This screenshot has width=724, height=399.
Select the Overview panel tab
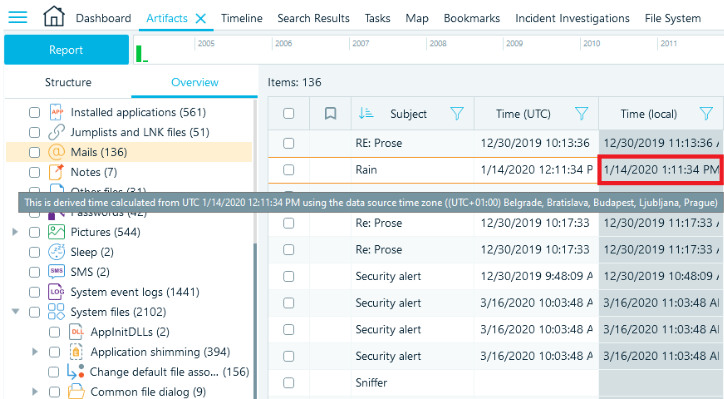coord(194,82)
